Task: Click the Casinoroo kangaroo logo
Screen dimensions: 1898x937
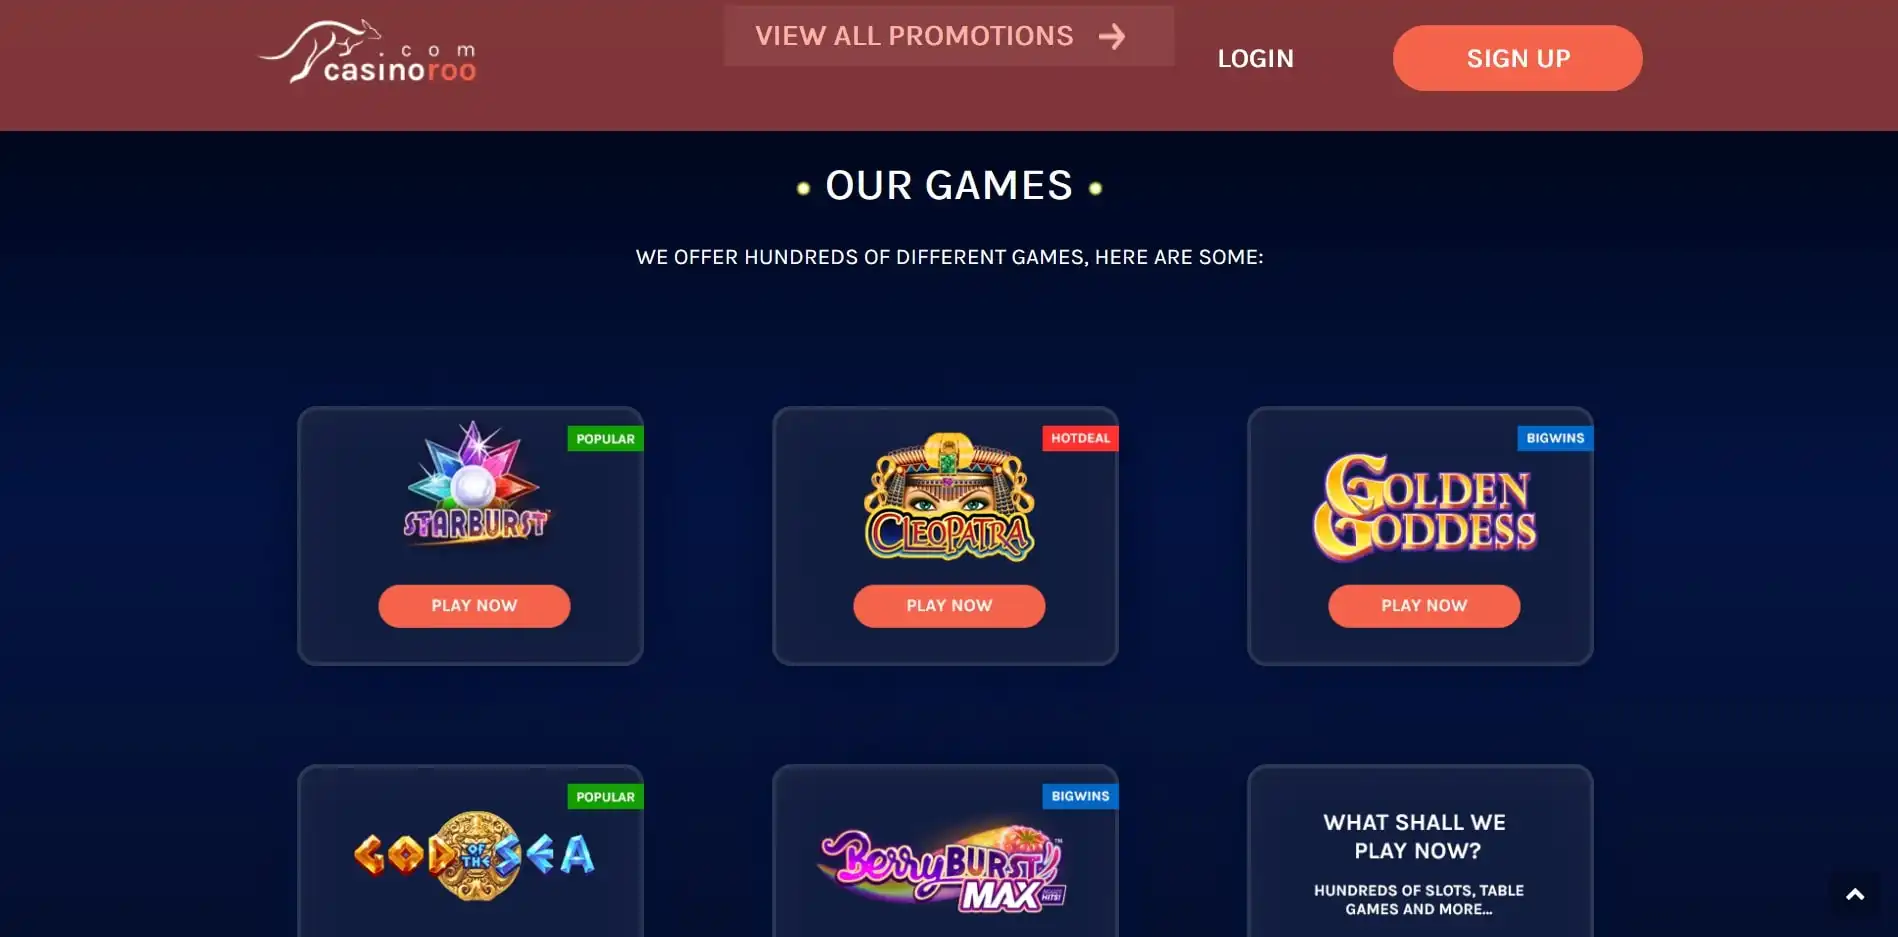Action: click(x=368, y=52)
